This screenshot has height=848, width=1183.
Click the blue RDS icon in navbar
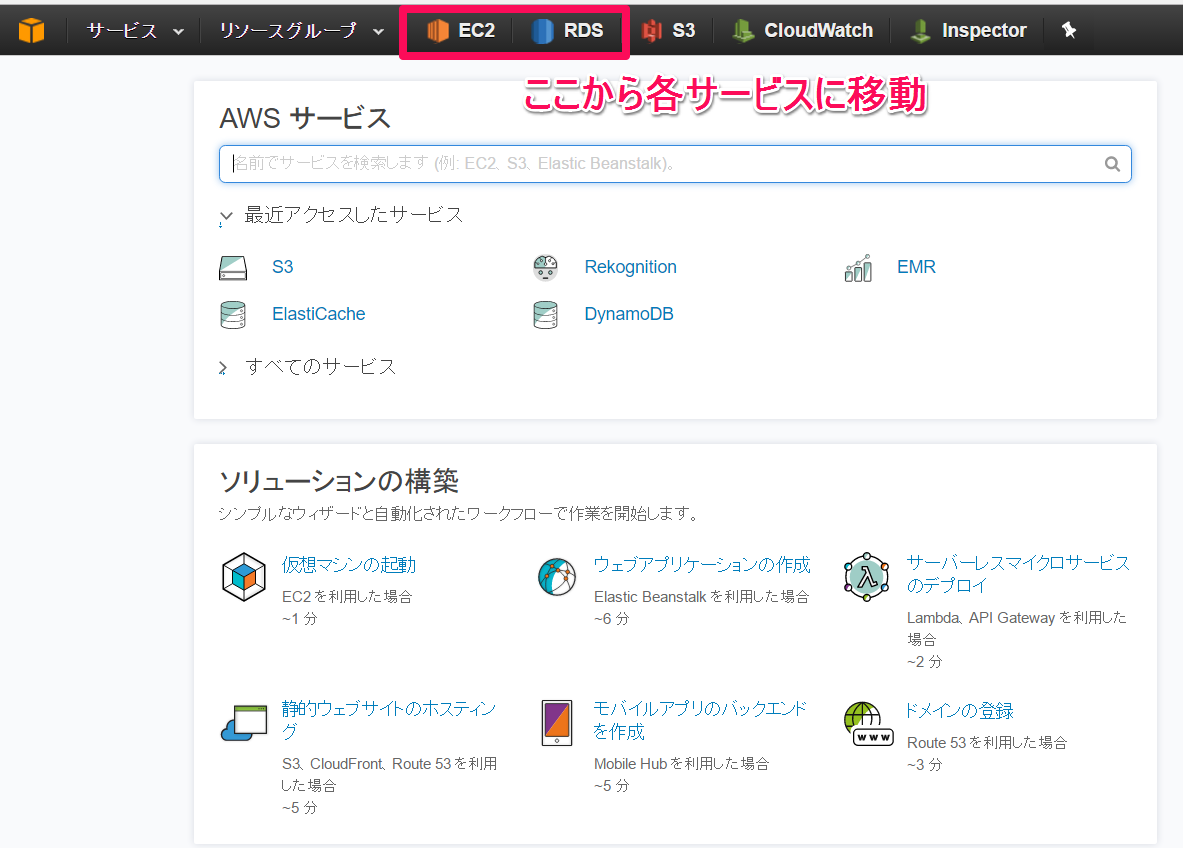click(x=542, y=30)
